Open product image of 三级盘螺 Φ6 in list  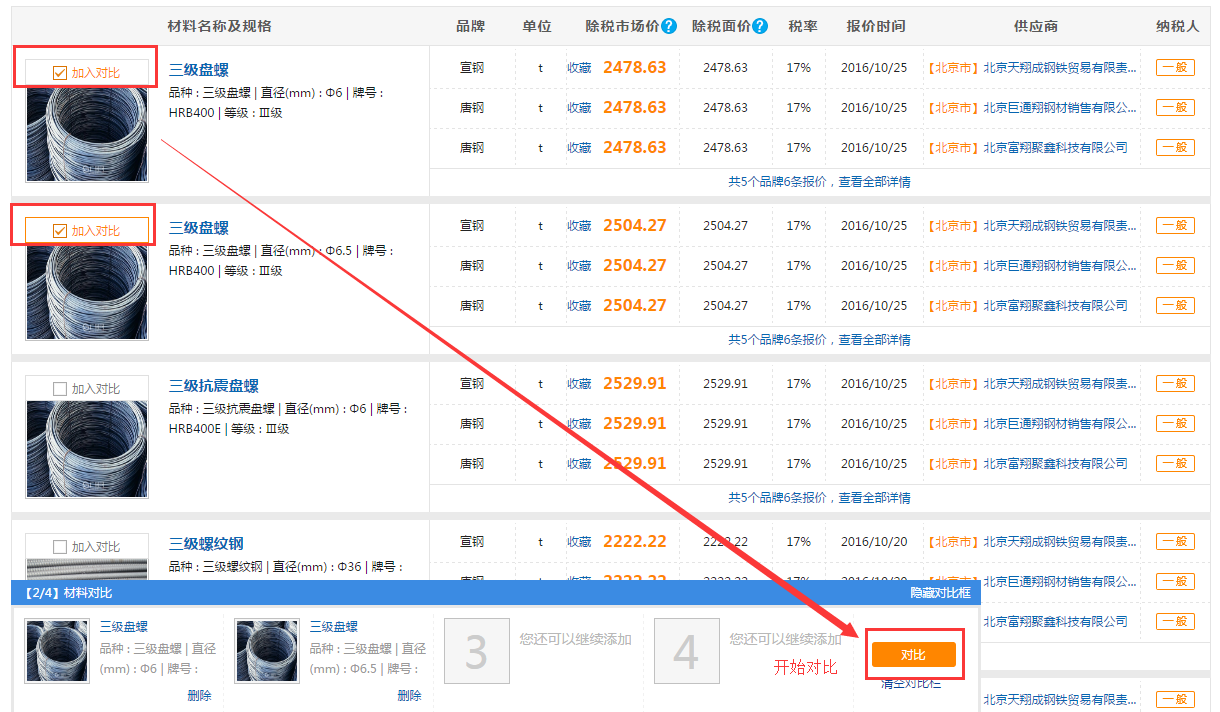pos(87,134)
